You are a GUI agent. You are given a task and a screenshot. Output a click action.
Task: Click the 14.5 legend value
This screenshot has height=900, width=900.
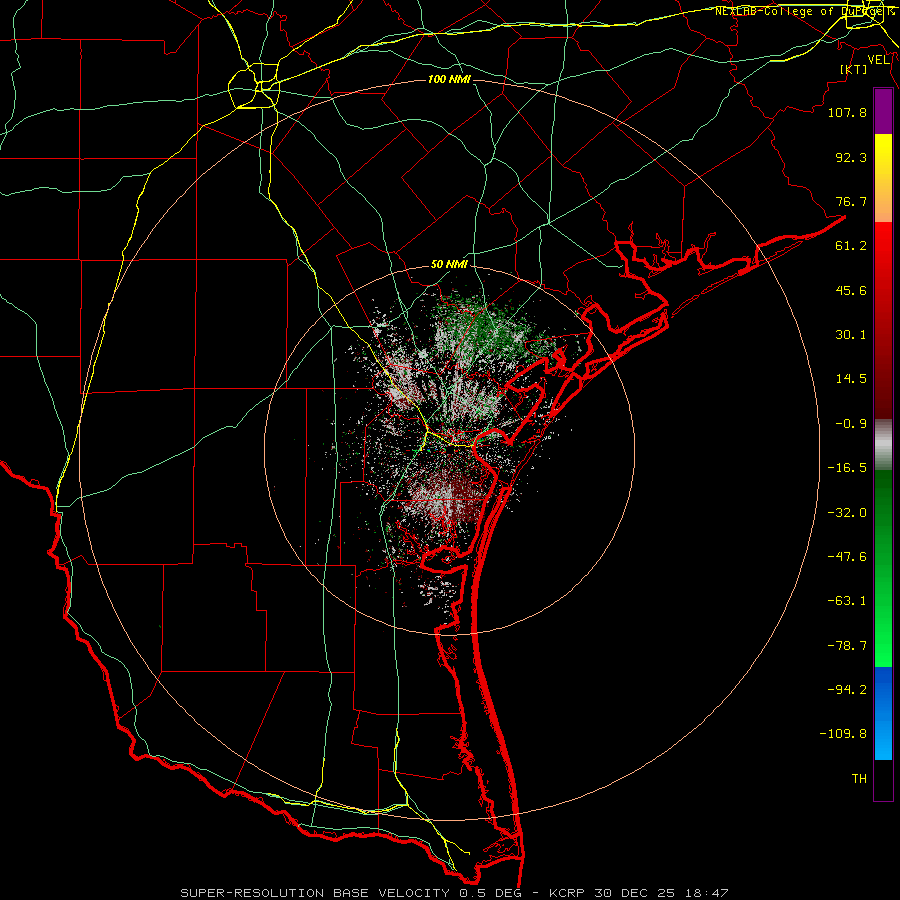[x=851, y=379]
